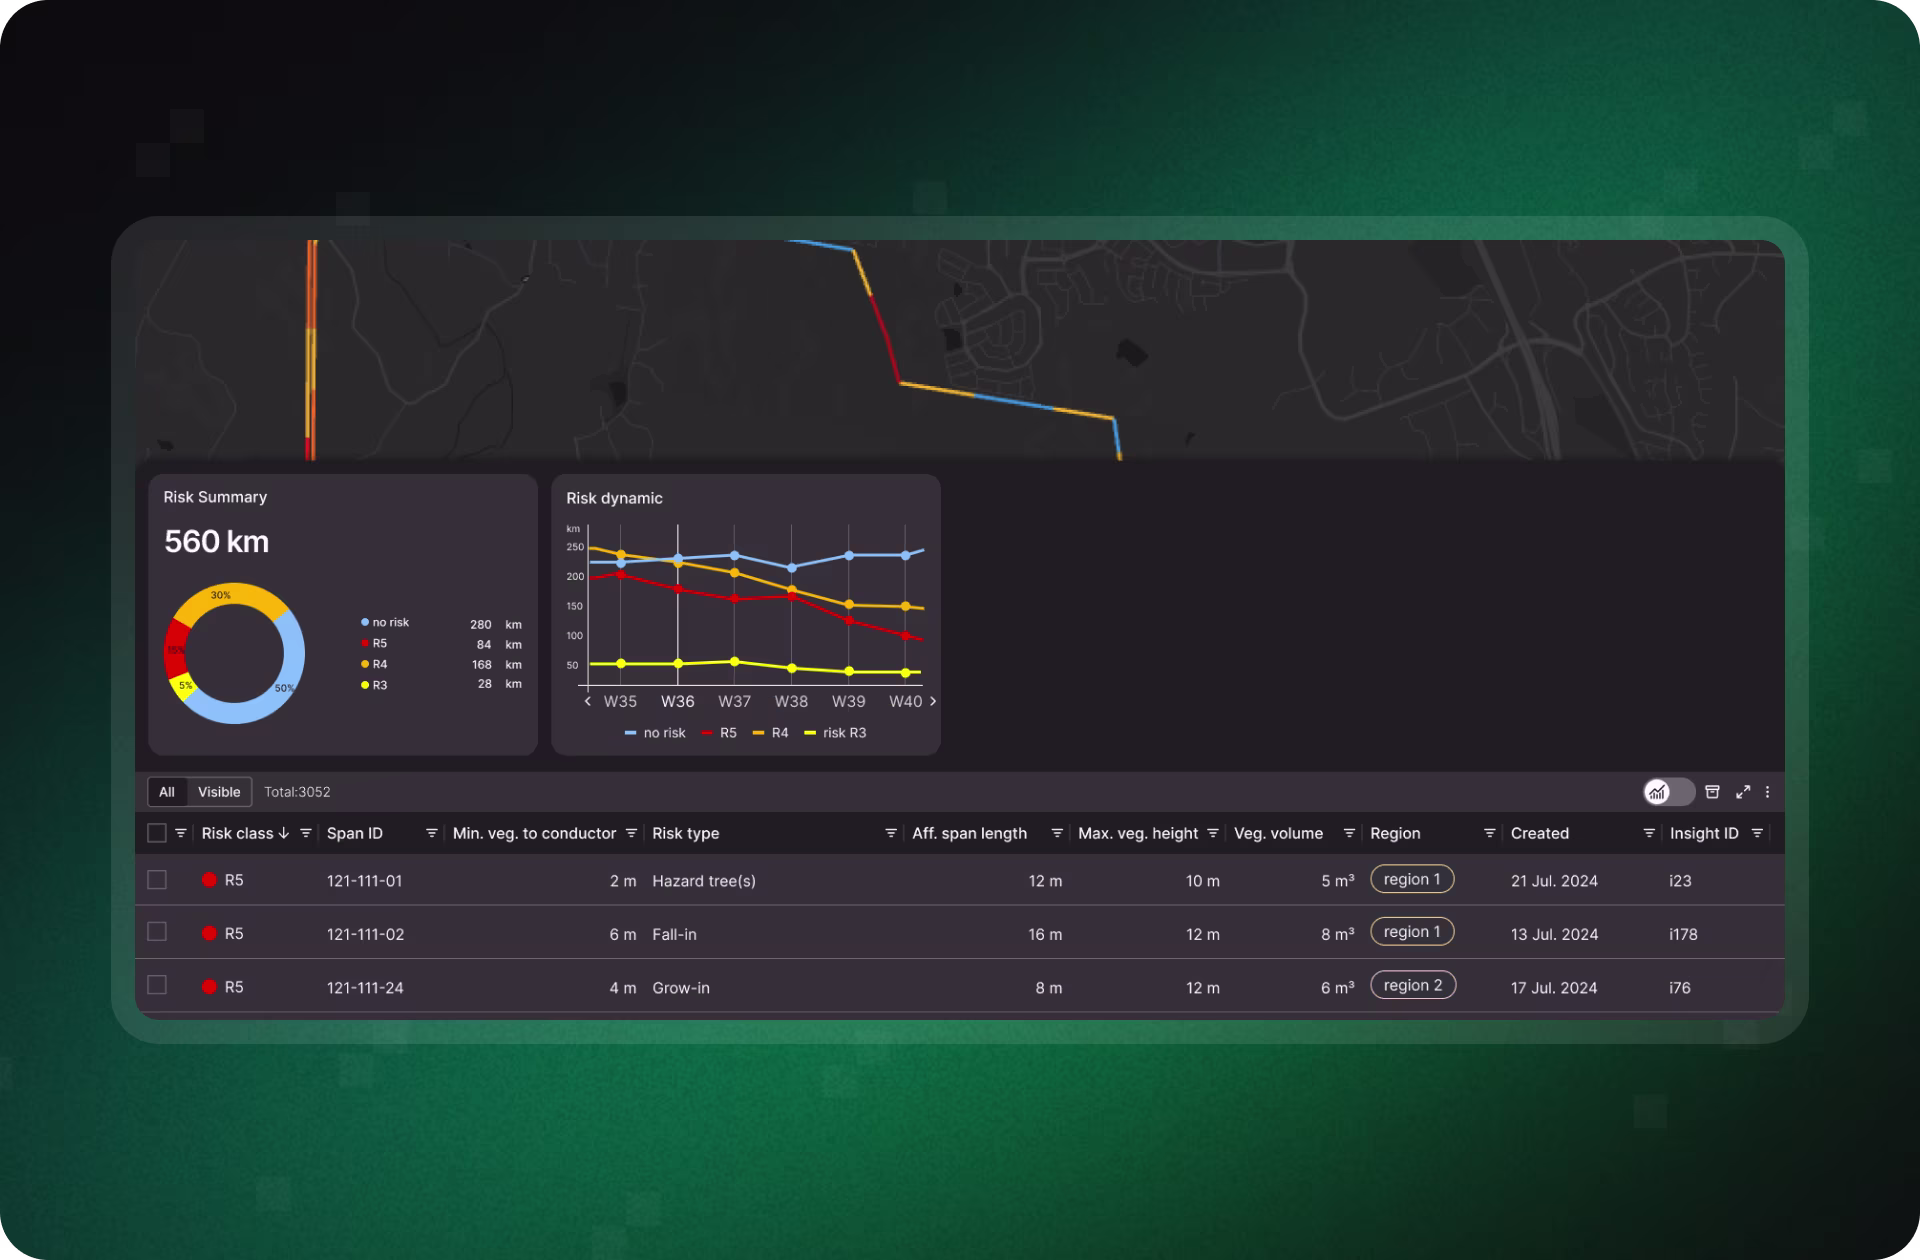The width and height of the screenshot is (1920, 1260).
Task: Click the region 2 tag
Action: click(1412, 985)
